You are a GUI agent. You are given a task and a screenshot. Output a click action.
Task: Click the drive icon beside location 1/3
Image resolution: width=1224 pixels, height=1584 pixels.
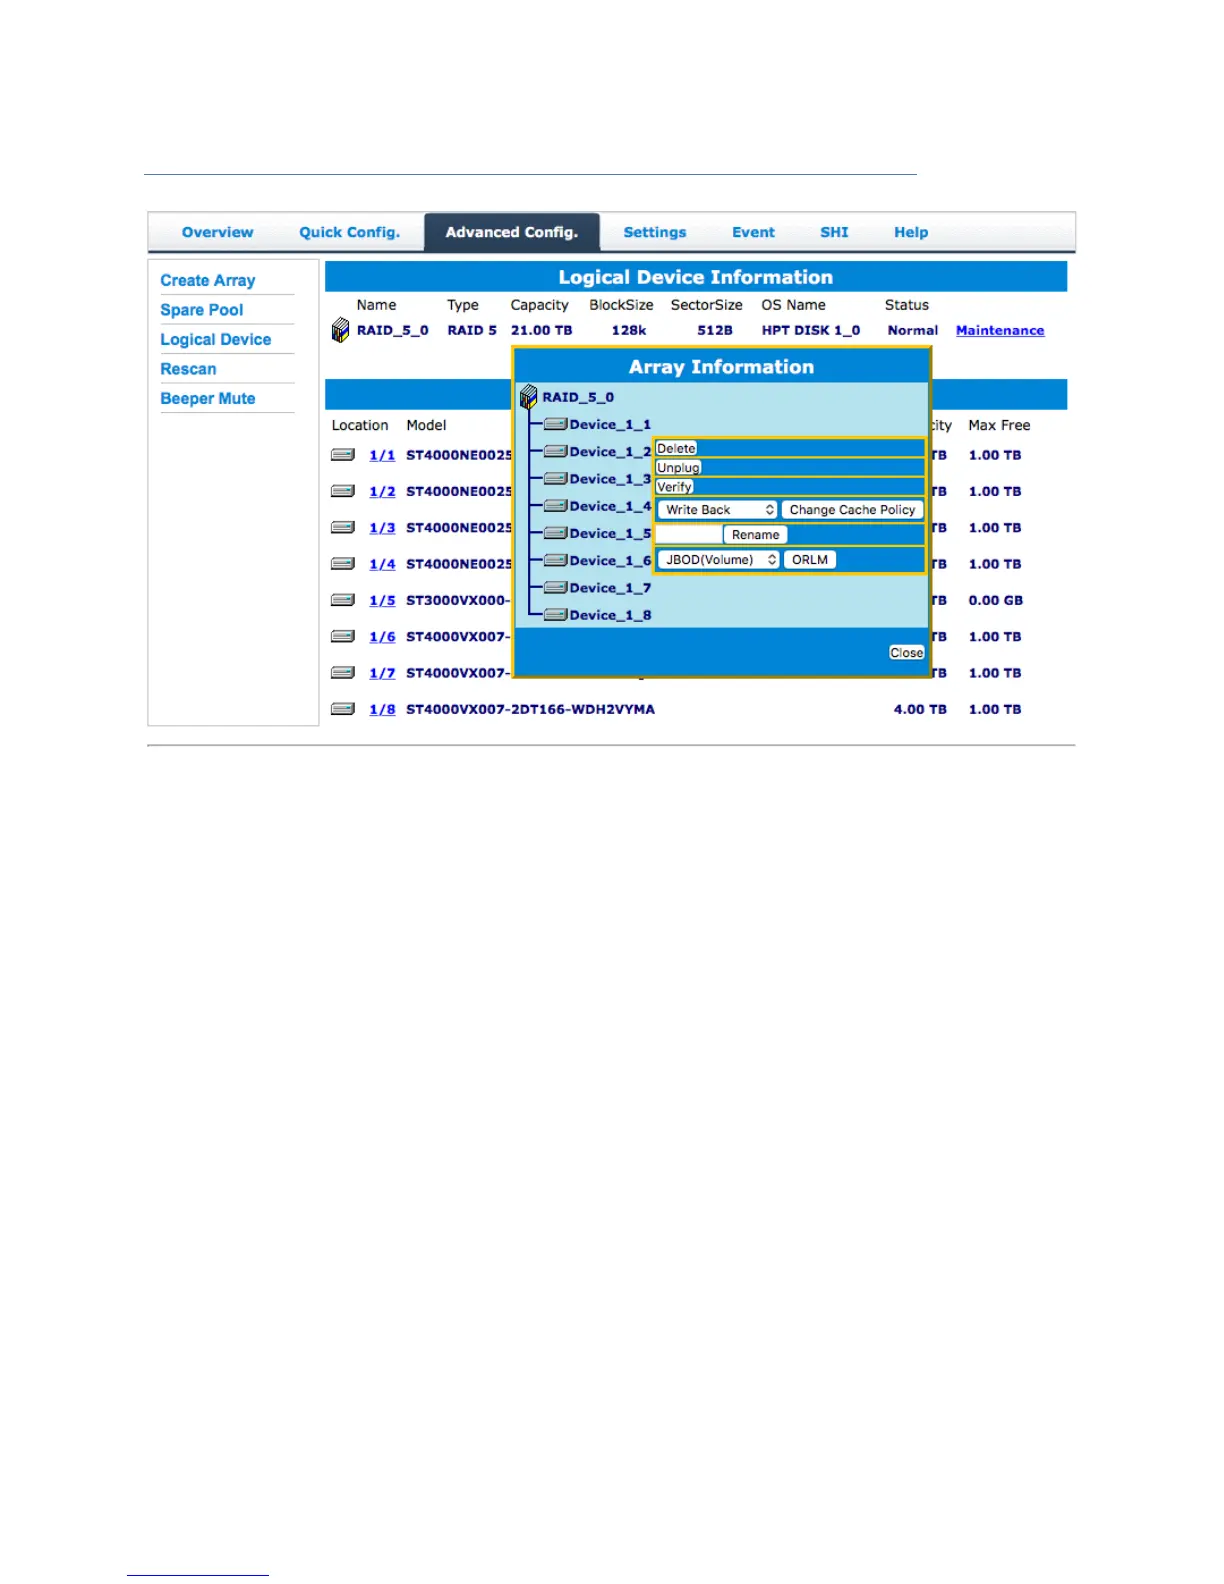click(343, 527)
